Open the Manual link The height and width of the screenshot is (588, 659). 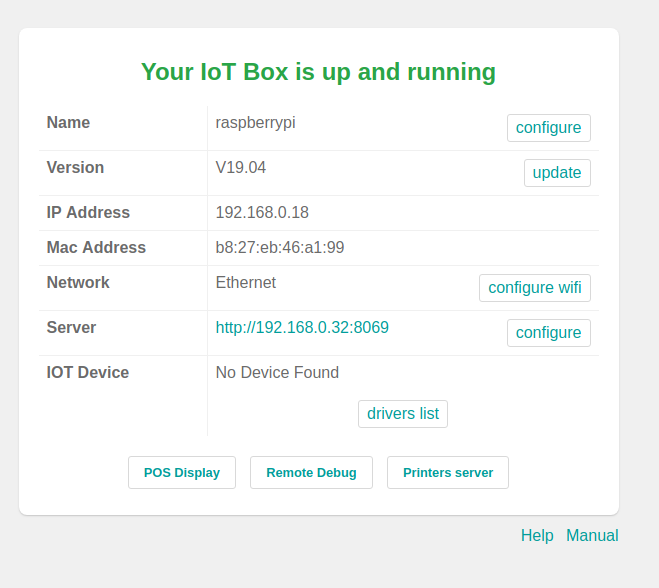(x=592, y=535)
